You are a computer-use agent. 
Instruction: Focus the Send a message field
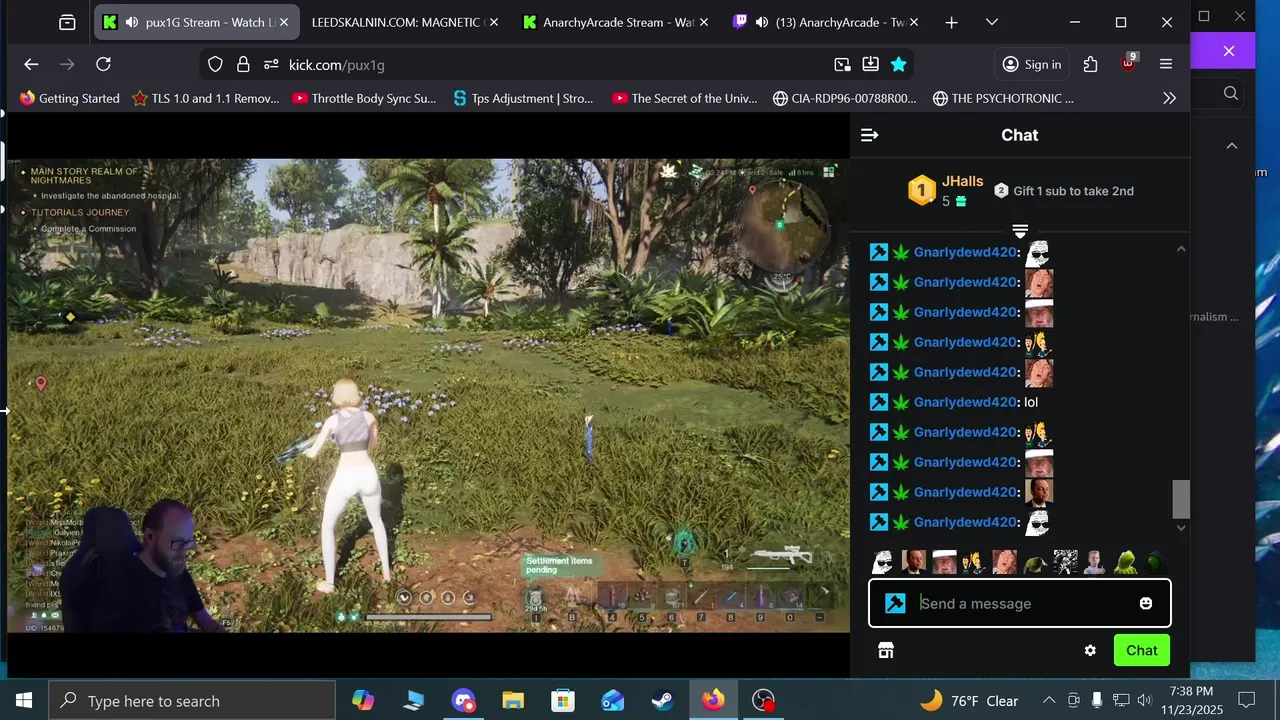point(1019,603)
